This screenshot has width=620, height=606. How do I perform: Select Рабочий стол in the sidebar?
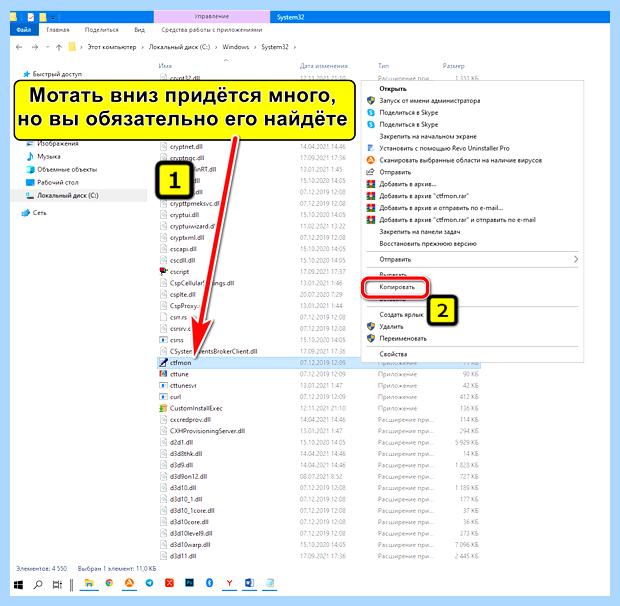coord(58,182)
